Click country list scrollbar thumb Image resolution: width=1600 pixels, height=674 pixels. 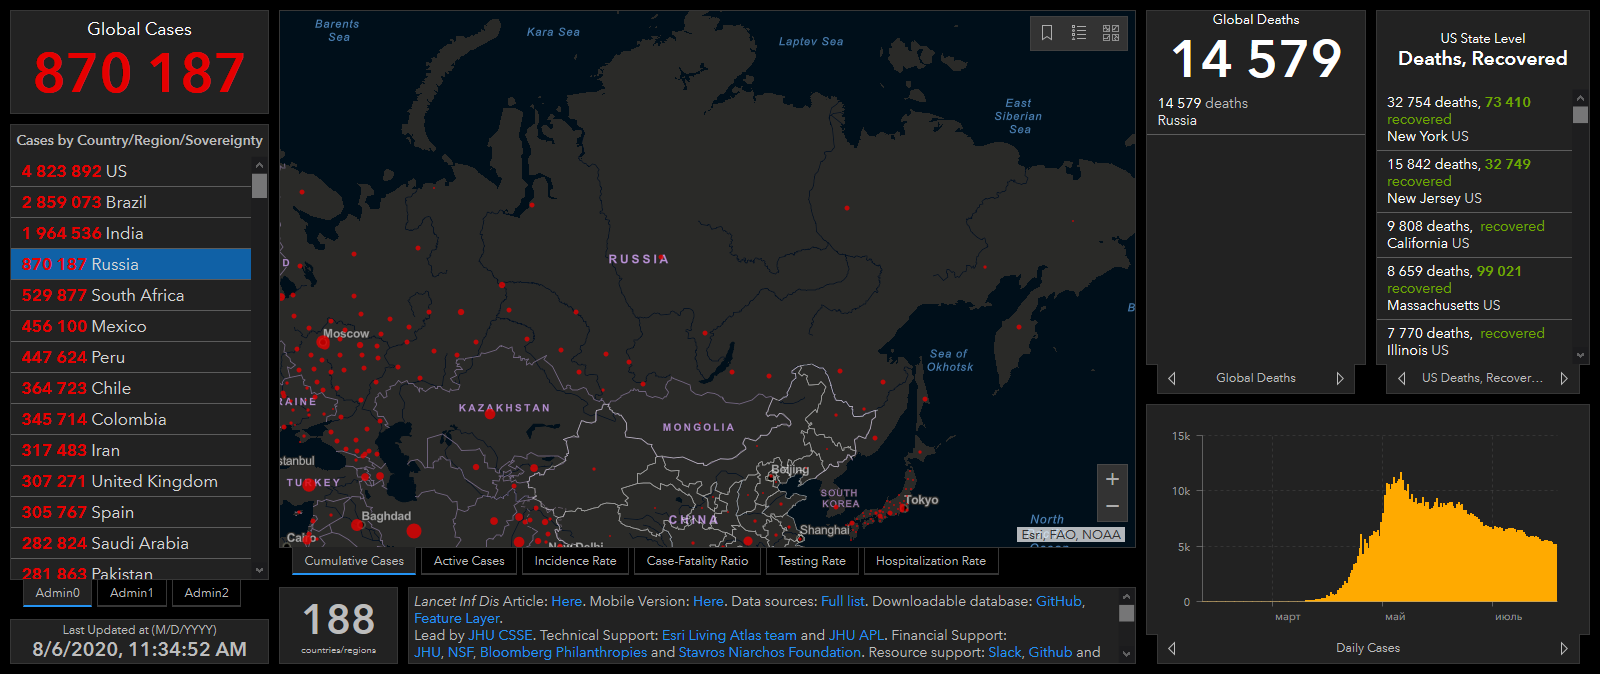click(x=259, y=186)
